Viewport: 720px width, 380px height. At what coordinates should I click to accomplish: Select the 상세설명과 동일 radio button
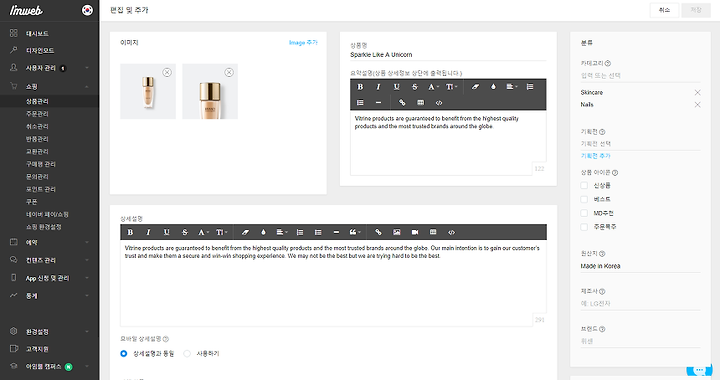click(x=124, y=353)
